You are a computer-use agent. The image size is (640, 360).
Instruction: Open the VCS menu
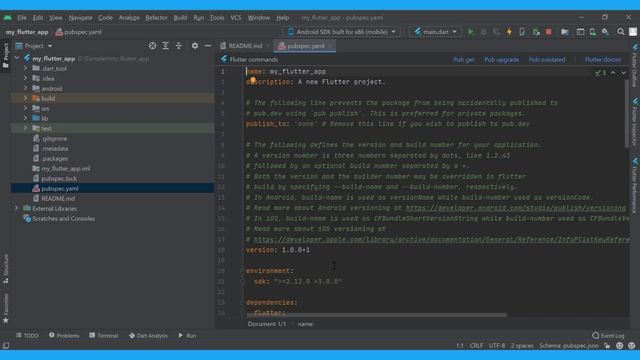236,18
